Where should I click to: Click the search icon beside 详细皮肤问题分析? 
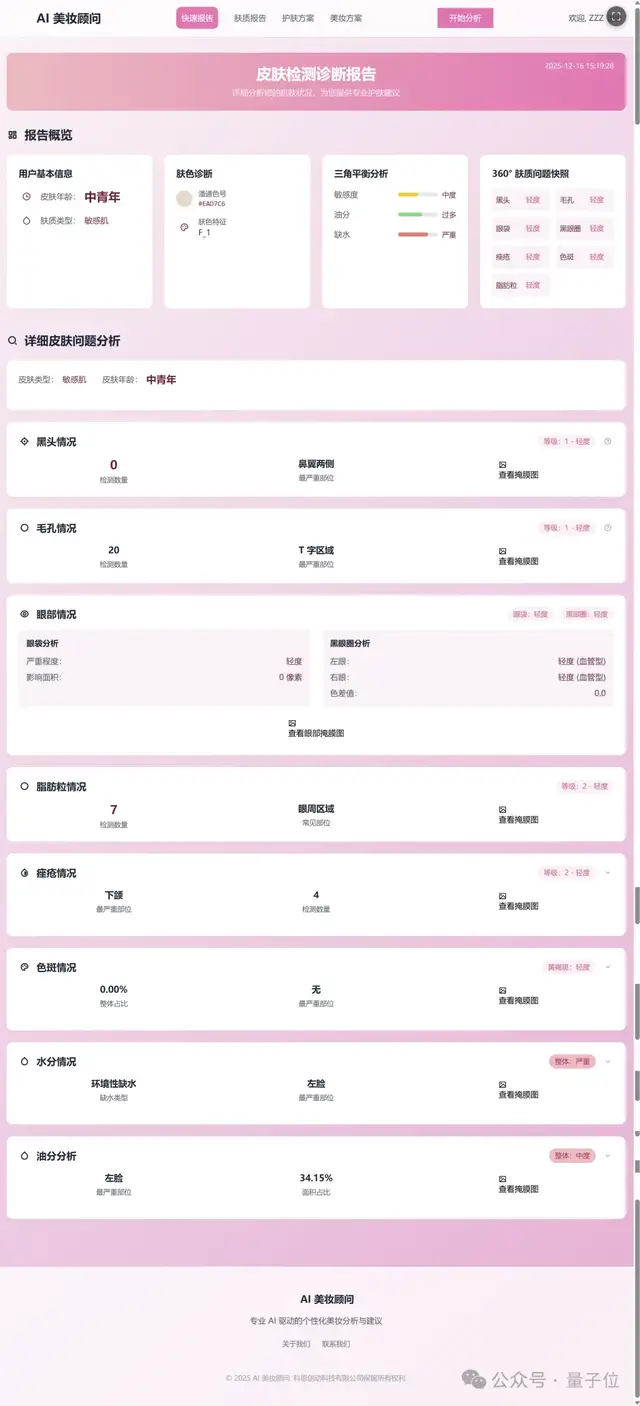pos(13,341)
